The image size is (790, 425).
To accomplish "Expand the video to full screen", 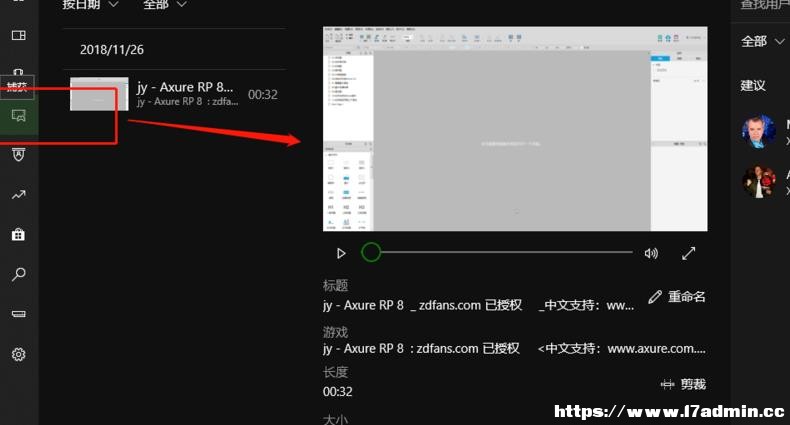I will (x=688, y=253).
